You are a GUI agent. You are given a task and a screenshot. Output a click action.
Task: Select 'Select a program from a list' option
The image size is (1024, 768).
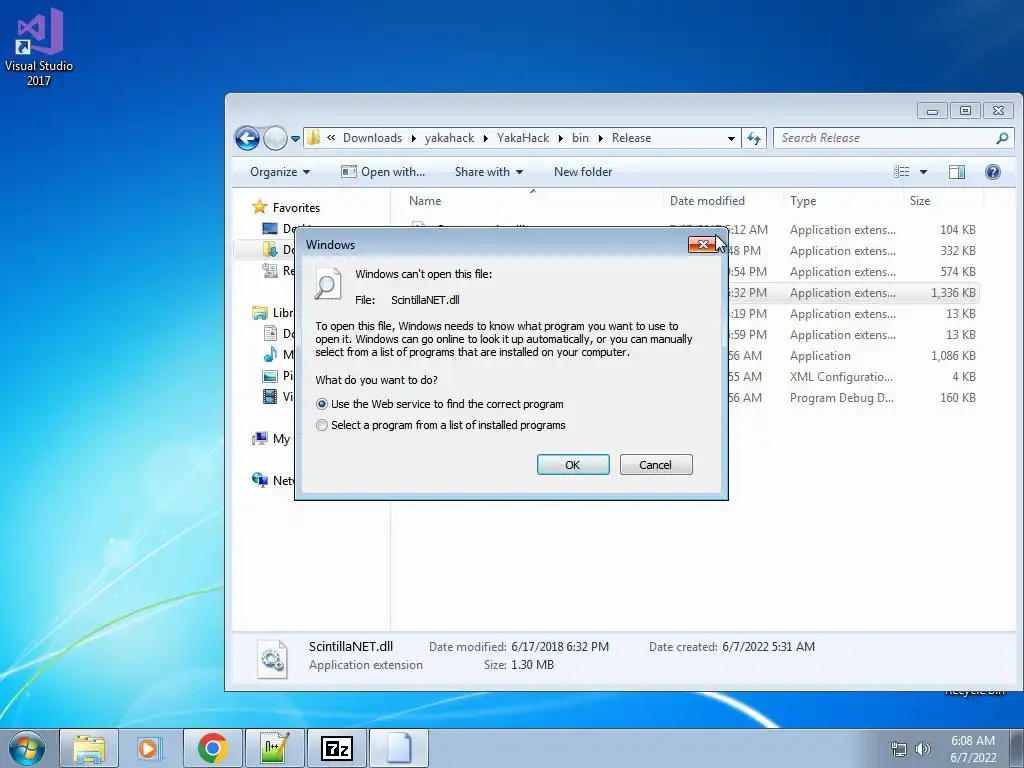[321, 425]
